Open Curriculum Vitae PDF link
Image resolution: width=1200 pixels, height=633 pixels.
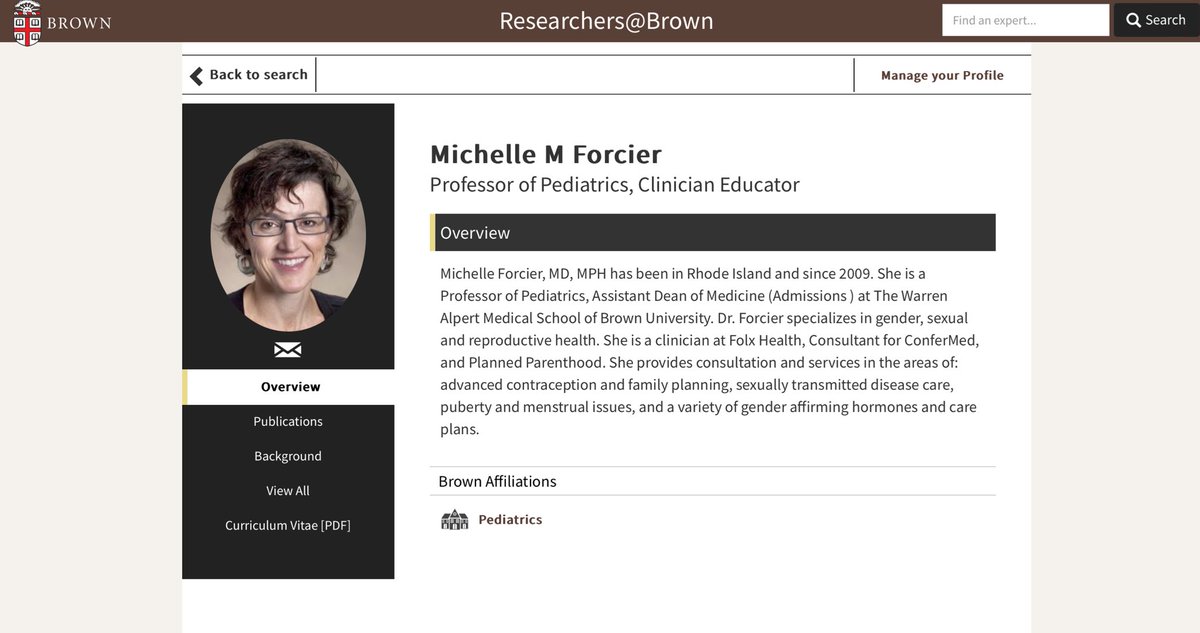288,526
